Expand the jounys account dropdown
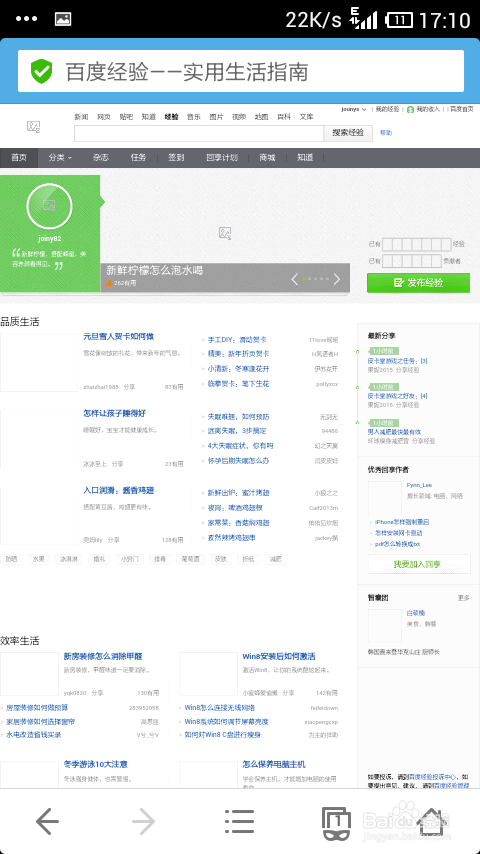 tap(354, 109)
